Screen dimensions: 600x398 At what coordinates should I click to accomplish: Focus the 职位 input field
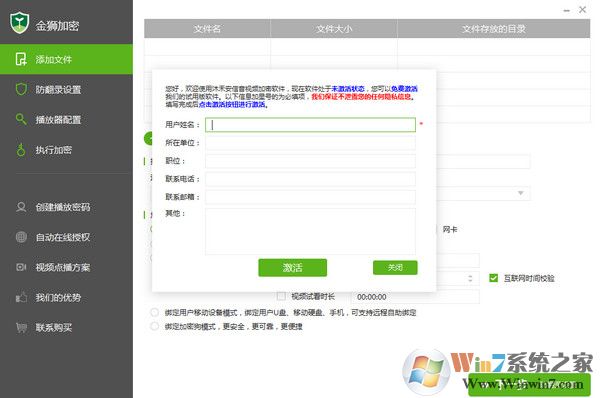tap(310, 161)
